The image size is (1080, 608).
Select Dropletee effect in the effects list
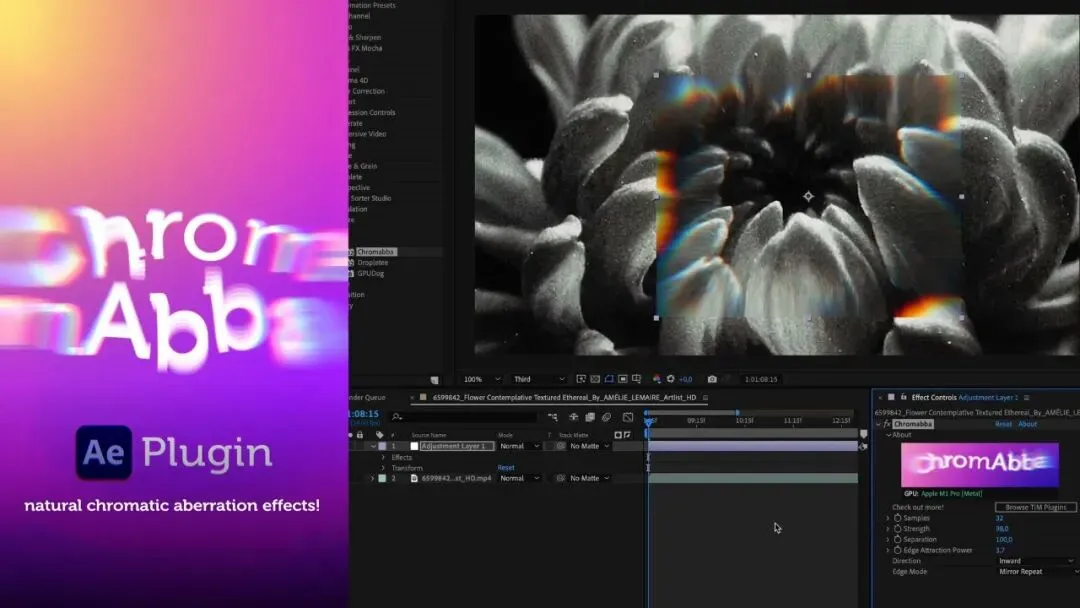click(x=373, y=262)
